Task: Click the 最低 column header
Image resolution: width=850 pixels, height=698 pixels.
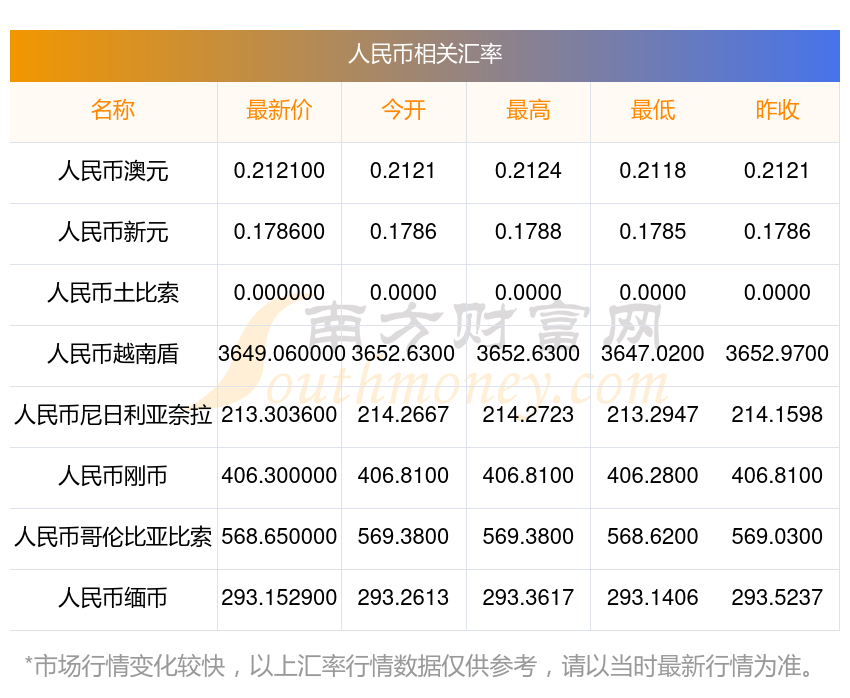Action: tap(653, 110)
